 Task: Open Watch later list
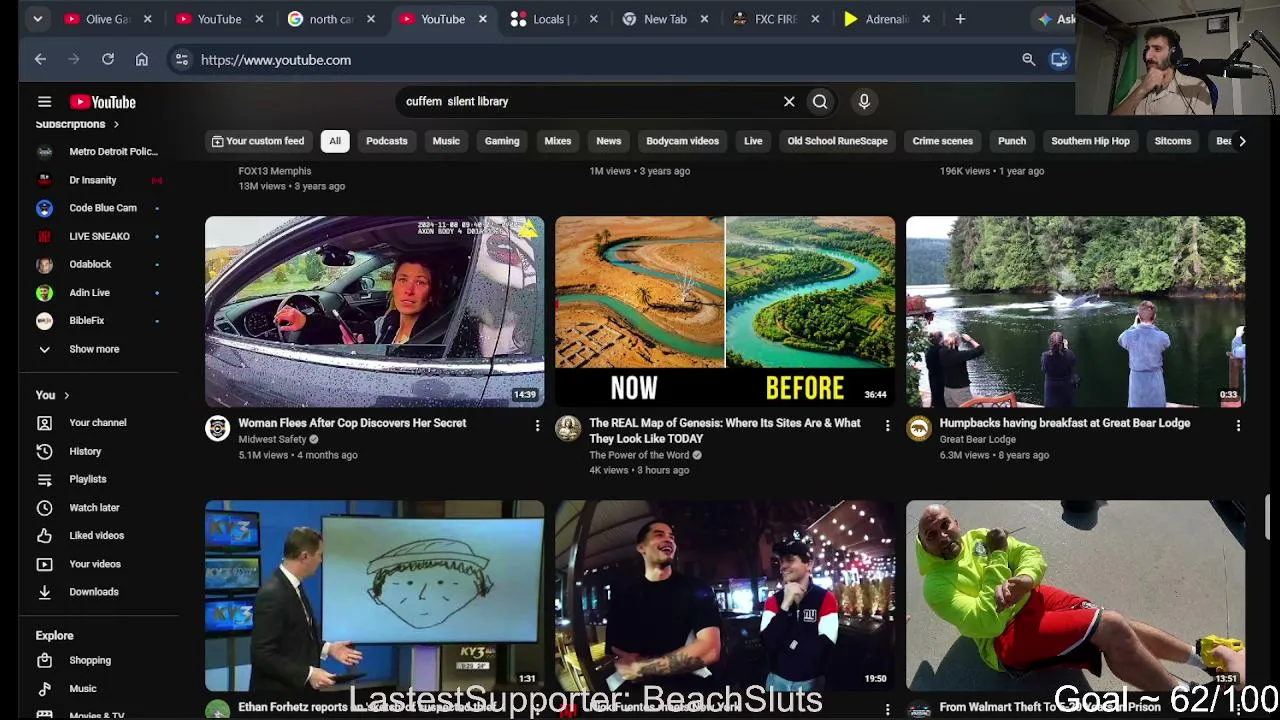click(94, 508)
